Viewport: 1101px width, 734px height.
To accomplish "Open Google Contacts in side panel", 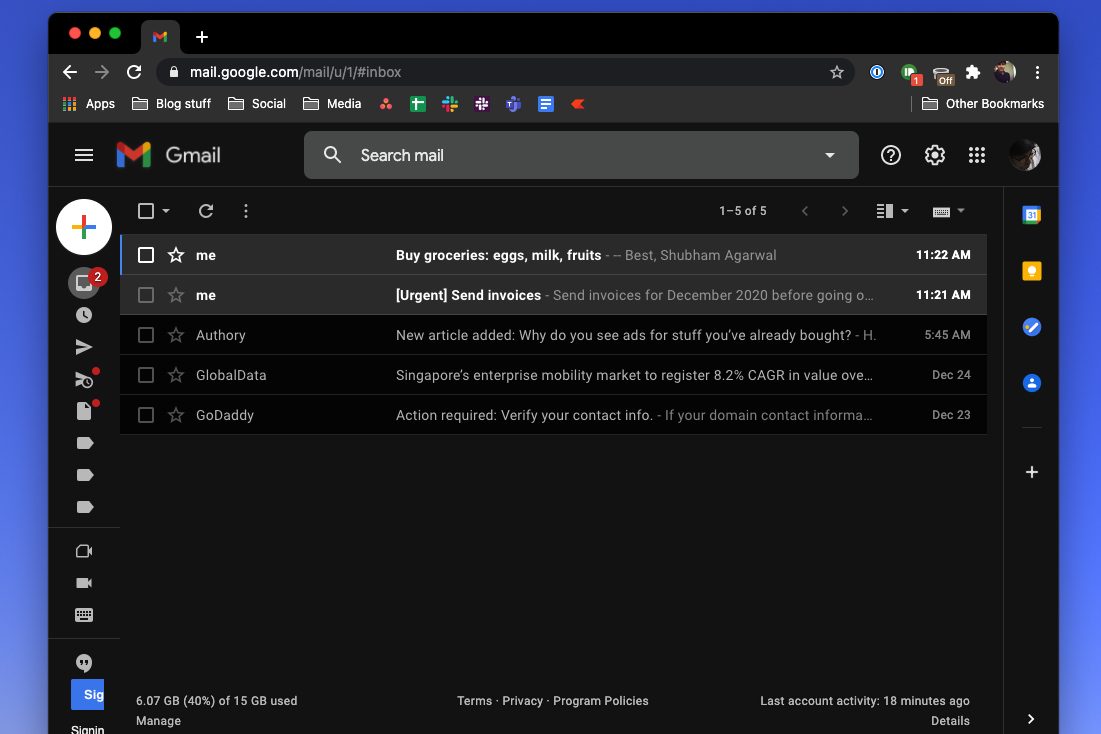I will click(x=1031, y=383).
